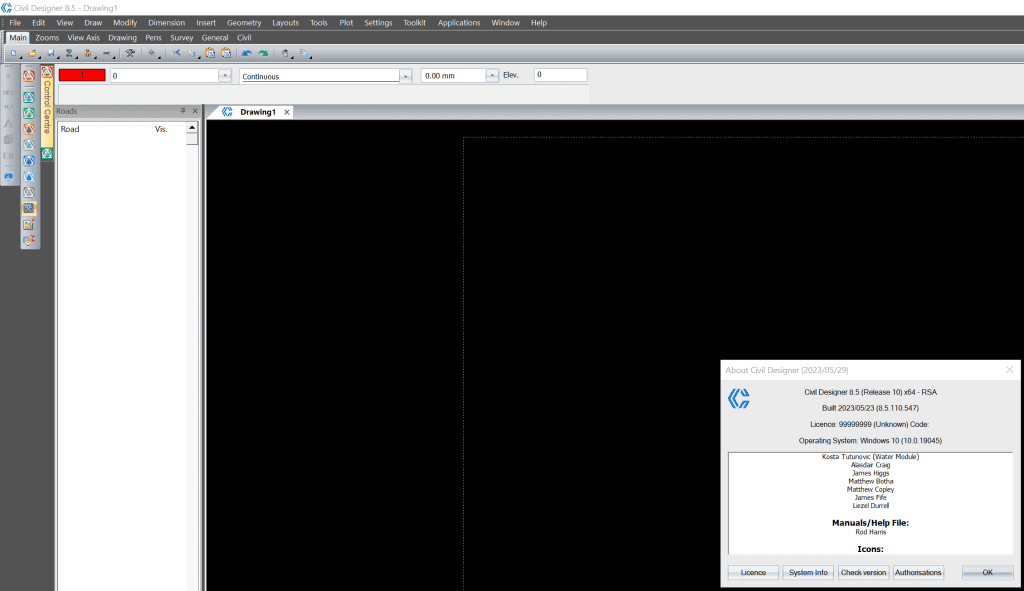Open the Continuous linetype dropdown
1024x591 pixels.
[x=405, y=74]
